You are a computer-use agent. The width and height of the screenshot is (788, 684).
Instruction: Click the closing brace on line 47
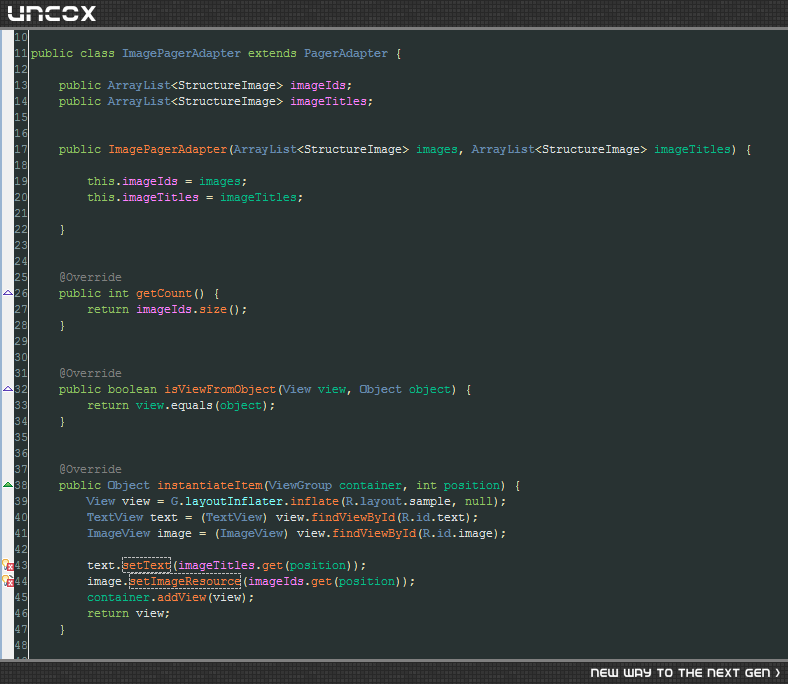click(x=62, y=630)
